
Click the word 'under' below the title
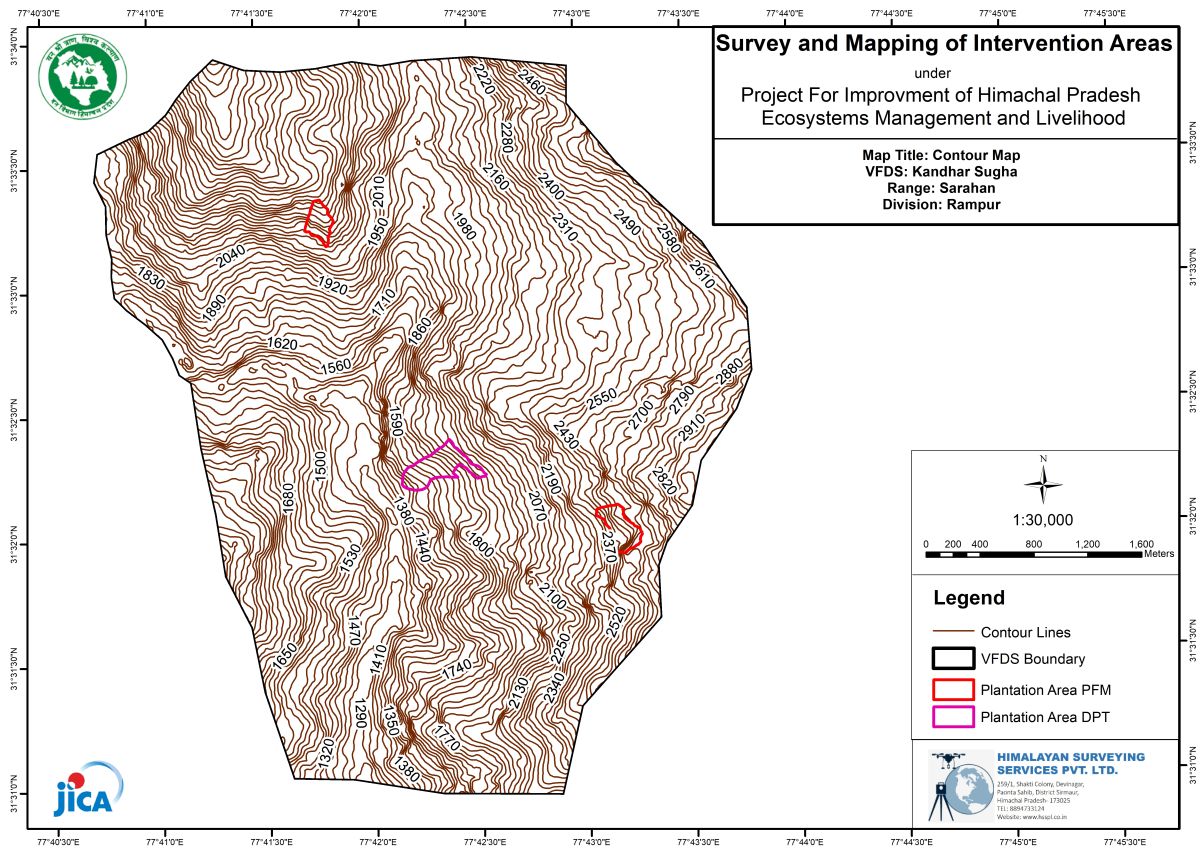coord(934,72)
